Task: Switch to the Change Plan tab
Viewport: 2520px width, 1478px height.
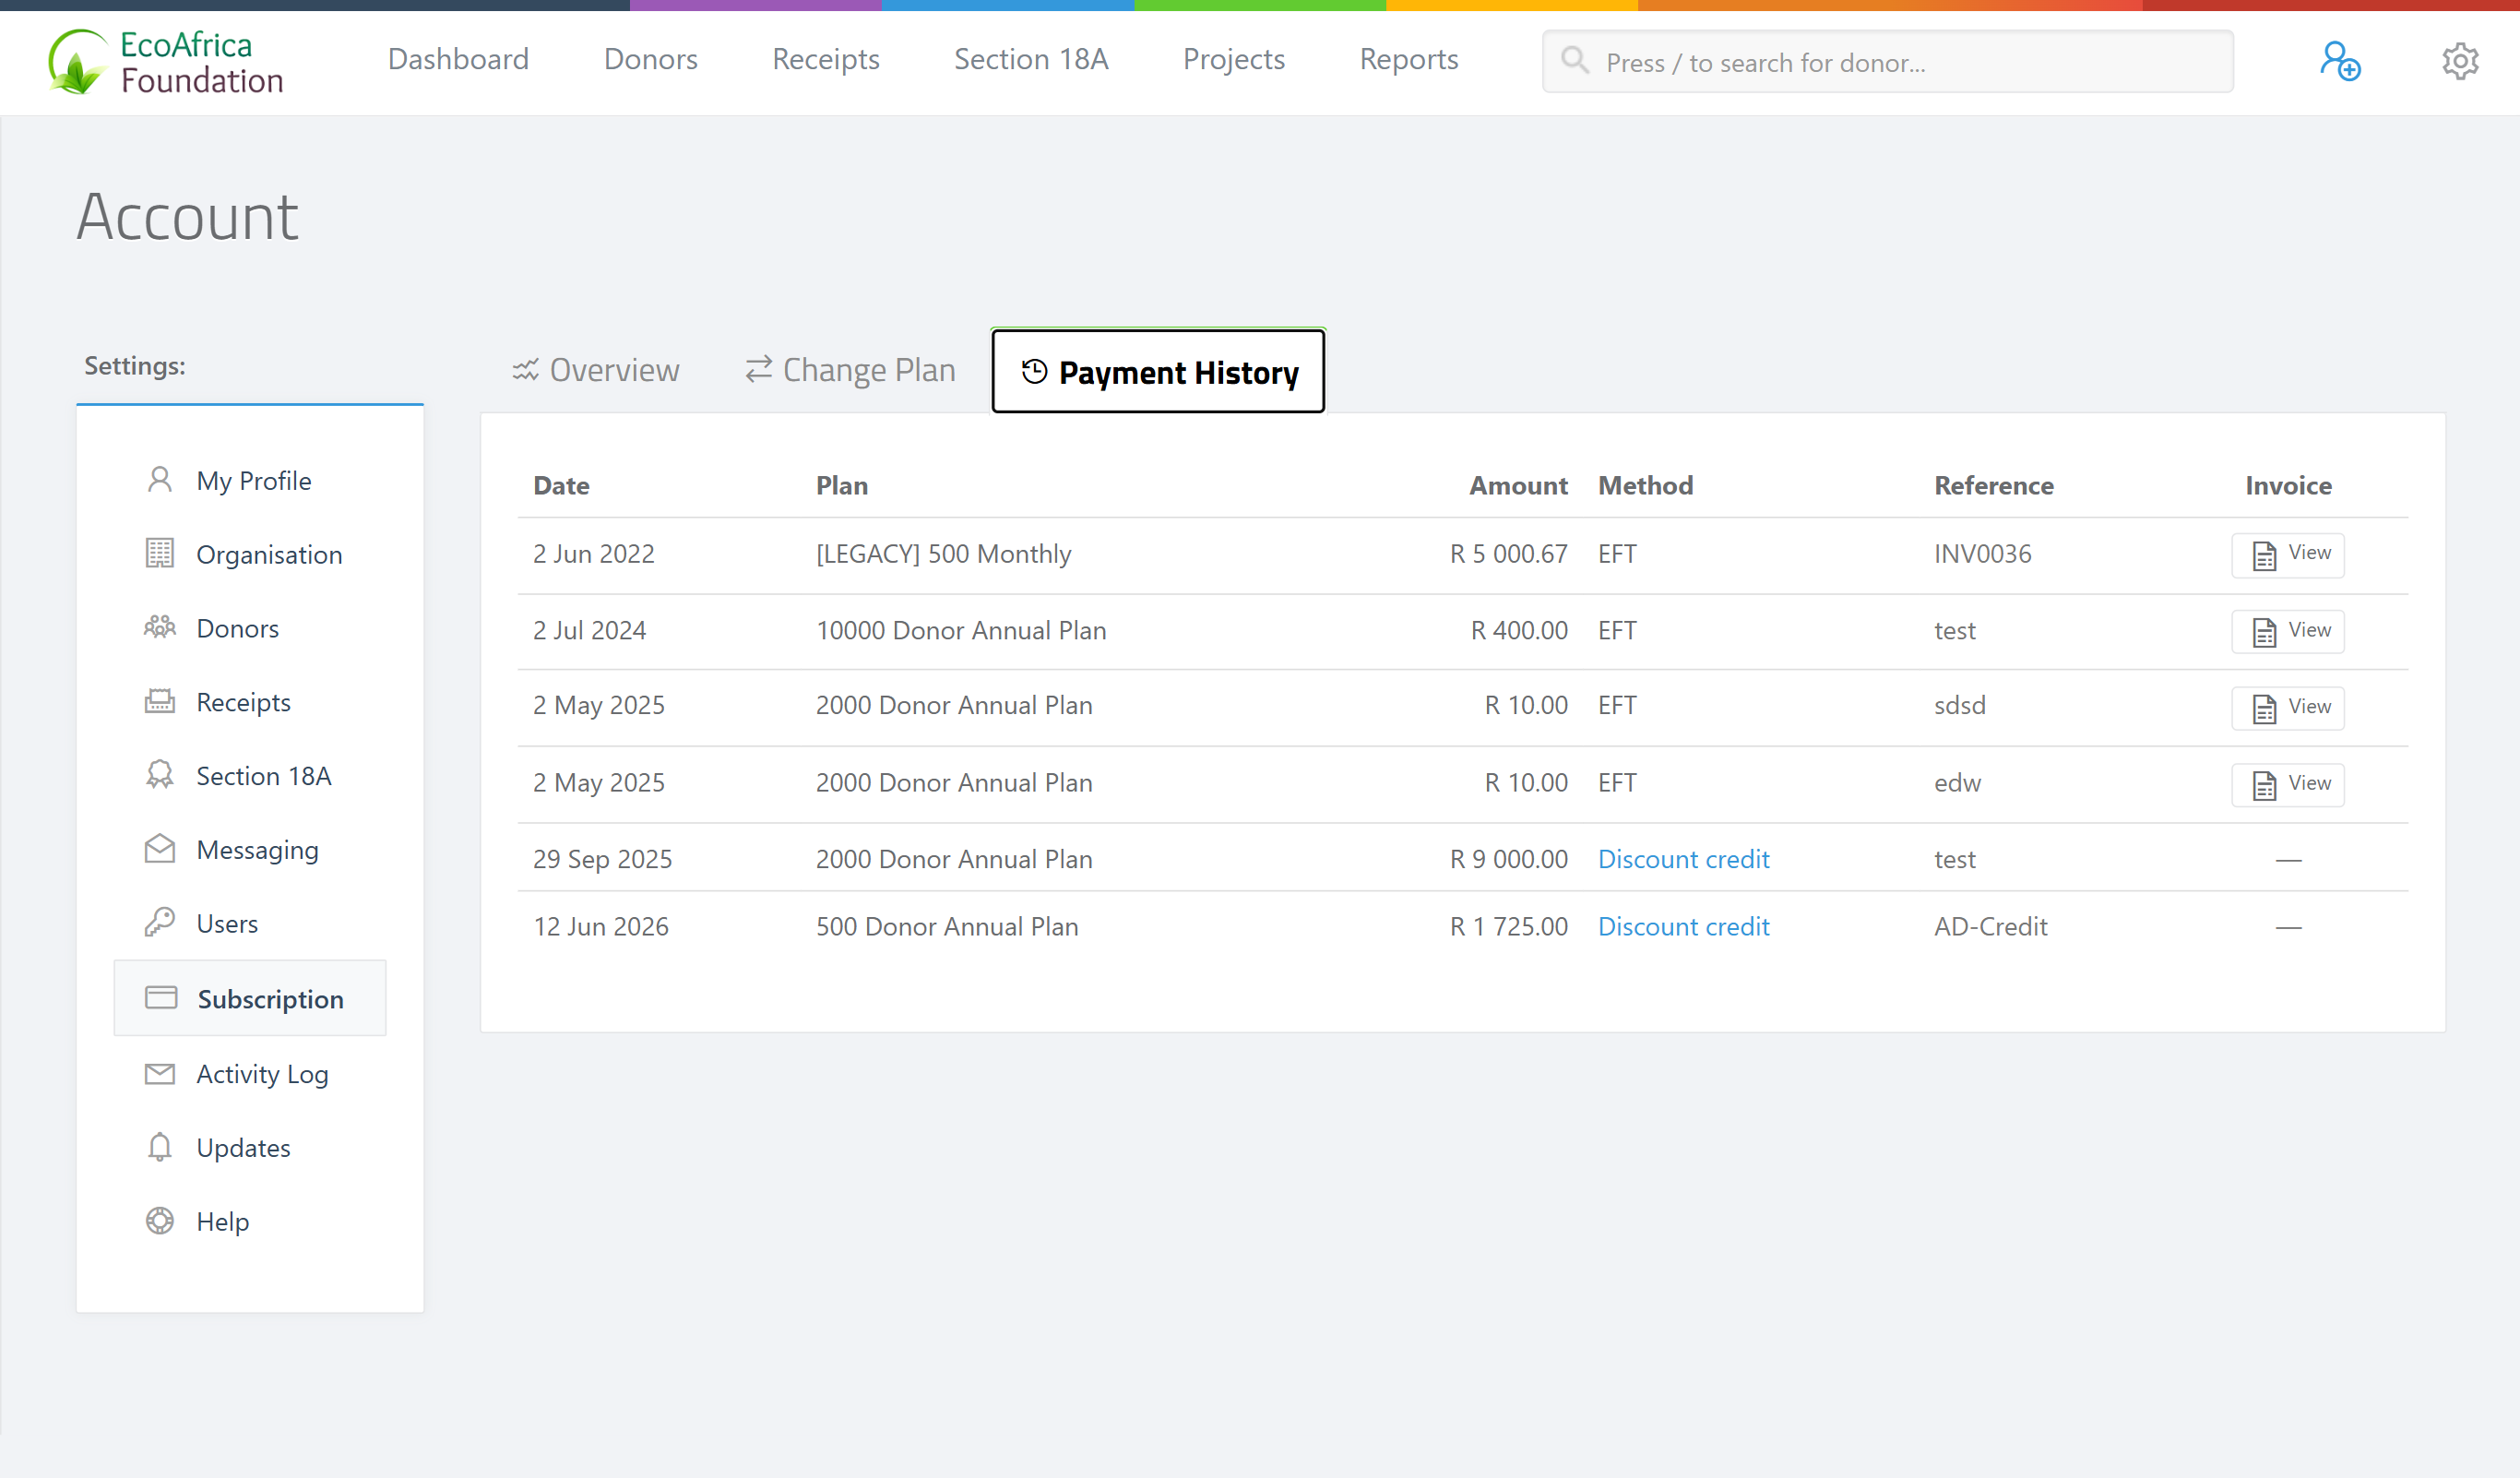Action: tap(850, 370)
